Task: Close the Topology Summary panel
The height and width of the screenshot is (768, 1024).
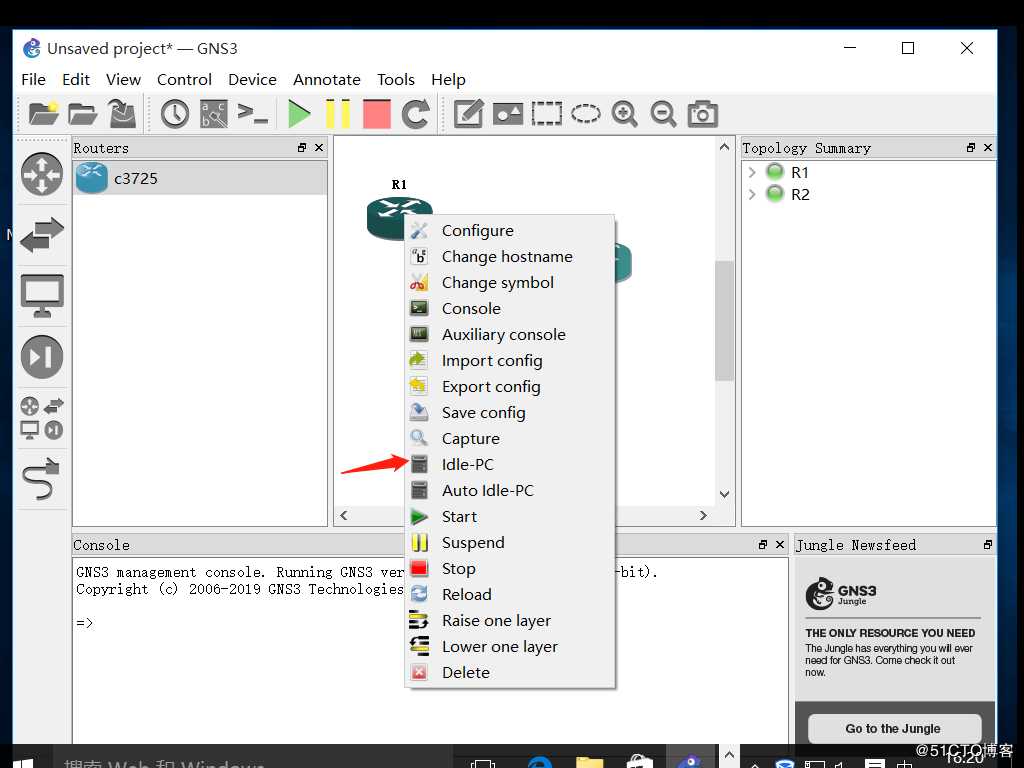Action: [987, 148]
